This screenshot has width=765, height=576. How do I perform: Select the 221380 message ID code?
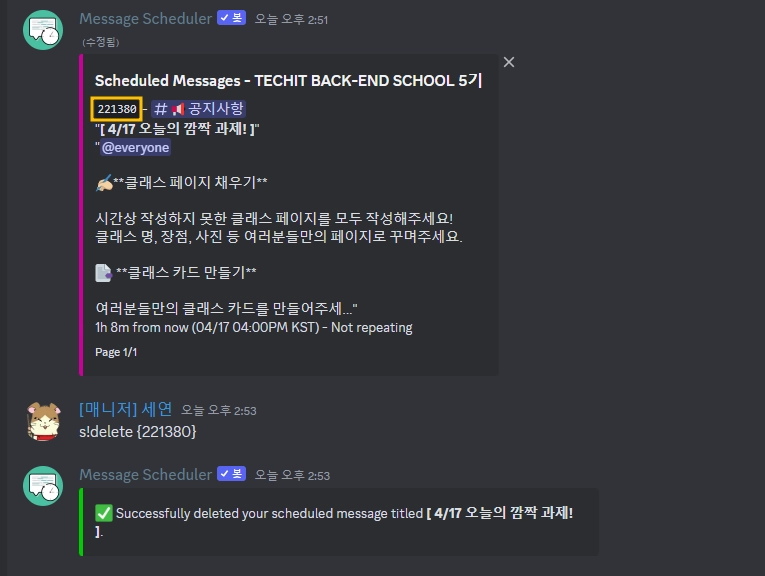pos(117,108)
